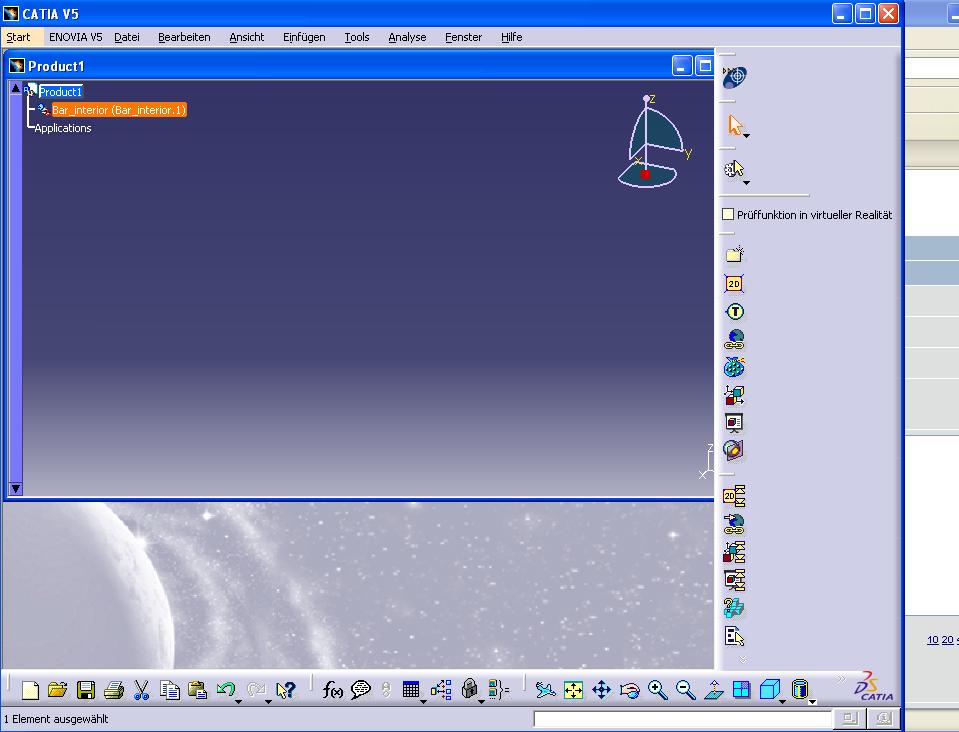Click the Normal View icon
The width and height of the screenshot is (959, 732).
pyautogui.click(x=714, y=690)
